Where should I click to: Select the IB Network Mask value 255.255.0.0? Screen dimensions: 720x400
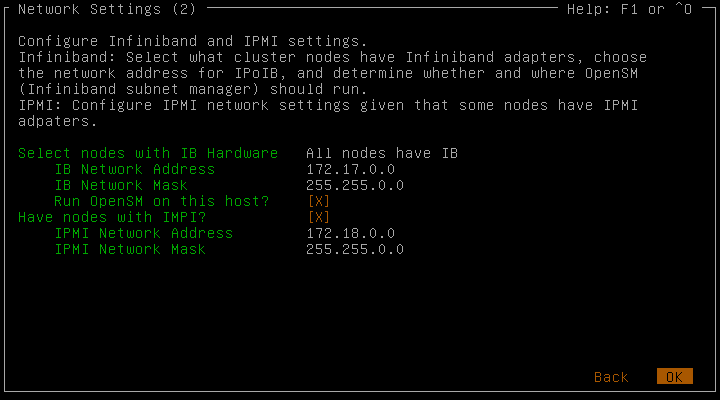pyautogui.click(x=355, y=185)
